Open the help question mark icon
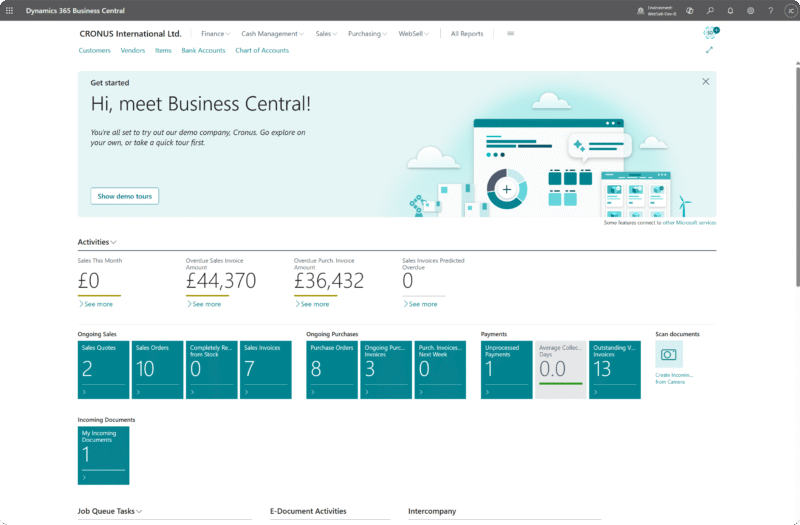Viewport: 800px width, 525px height. click(770, 10)
